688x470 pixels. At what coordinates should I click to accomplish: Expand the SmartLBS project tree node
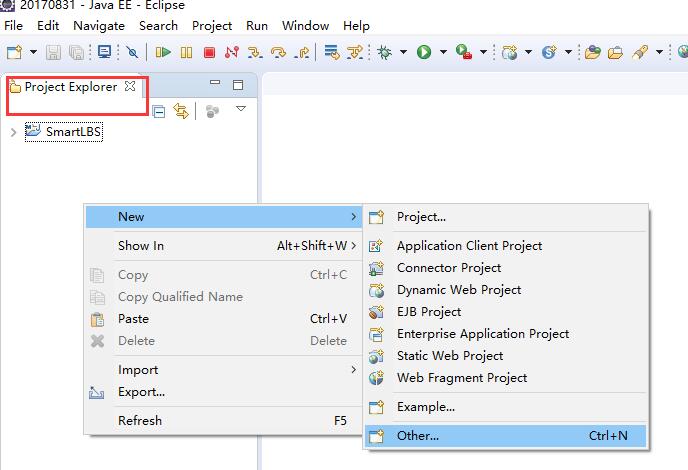(x=13, y=132)
